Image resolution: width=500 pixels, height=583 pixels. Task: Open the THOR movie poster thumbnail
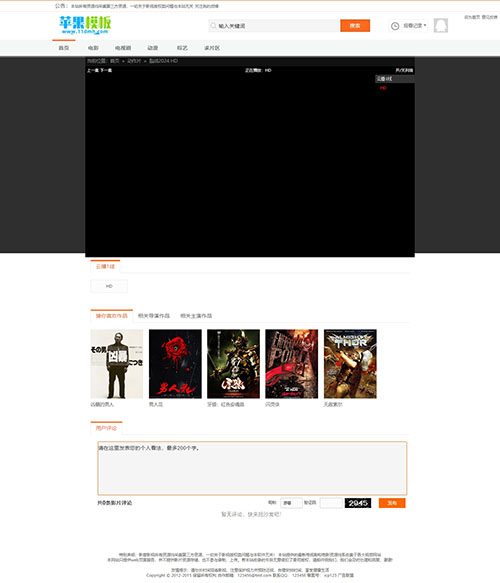(x=350, y=364)
